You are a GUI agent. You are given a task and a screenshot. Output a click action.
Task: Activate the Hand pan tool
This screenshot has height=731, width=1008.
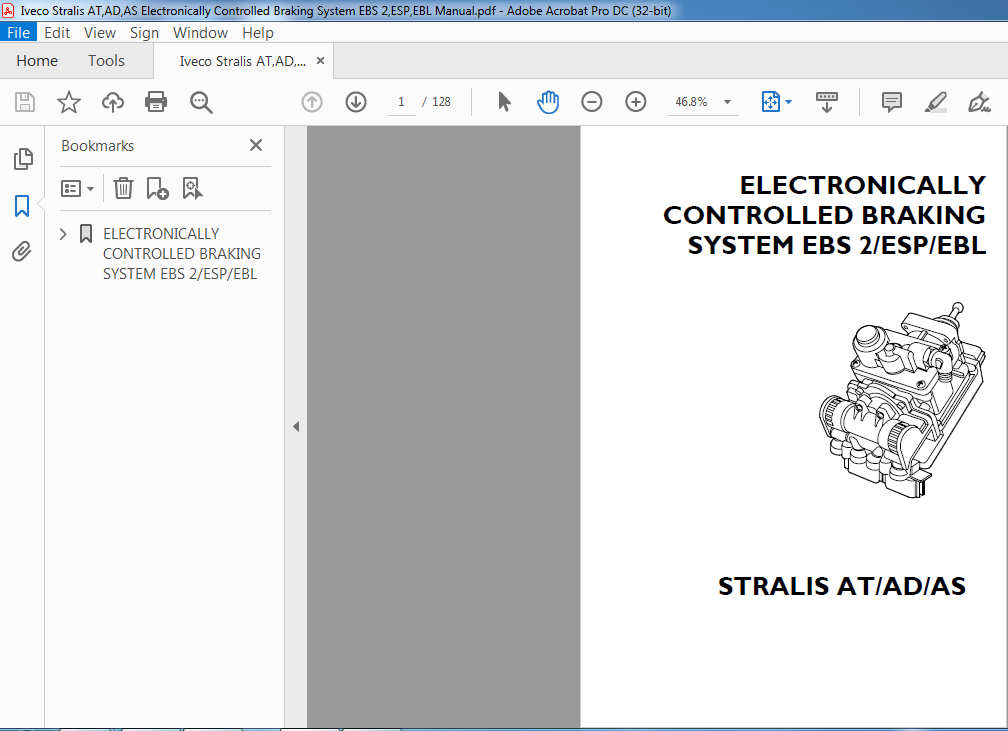pos(548,102)
